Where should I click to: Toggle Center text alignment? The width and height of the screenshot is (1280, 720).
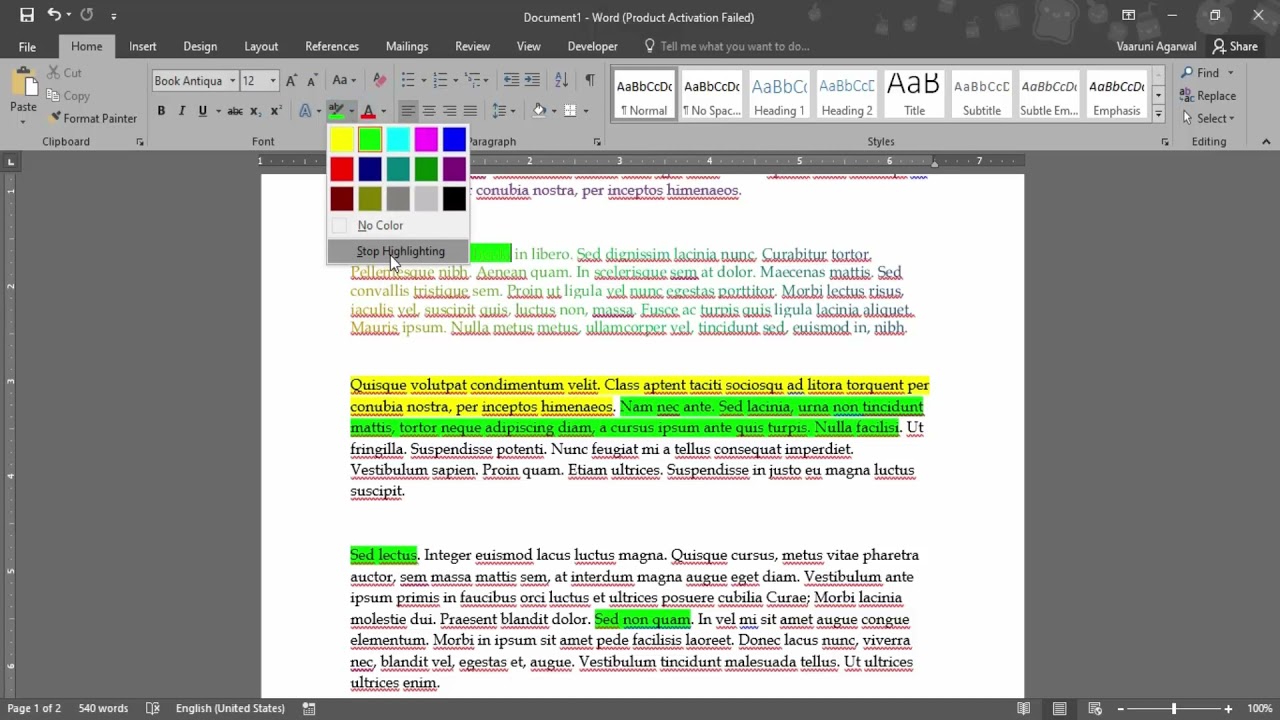(428, 111)
